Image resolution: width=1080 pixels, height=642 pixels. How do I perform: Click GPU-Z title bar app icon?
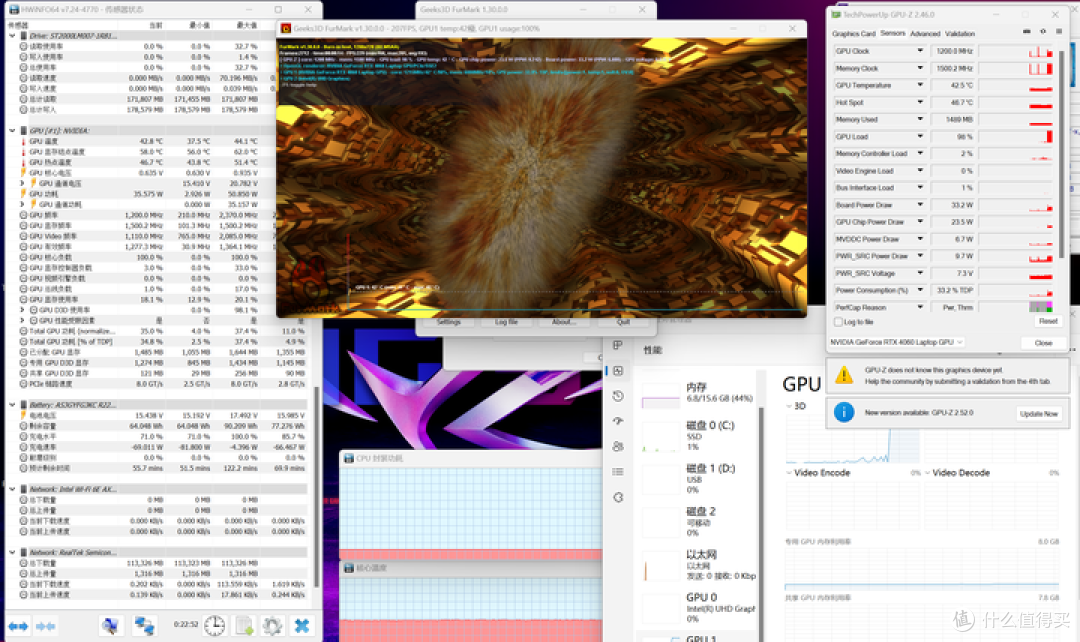[x=836, y=14]
